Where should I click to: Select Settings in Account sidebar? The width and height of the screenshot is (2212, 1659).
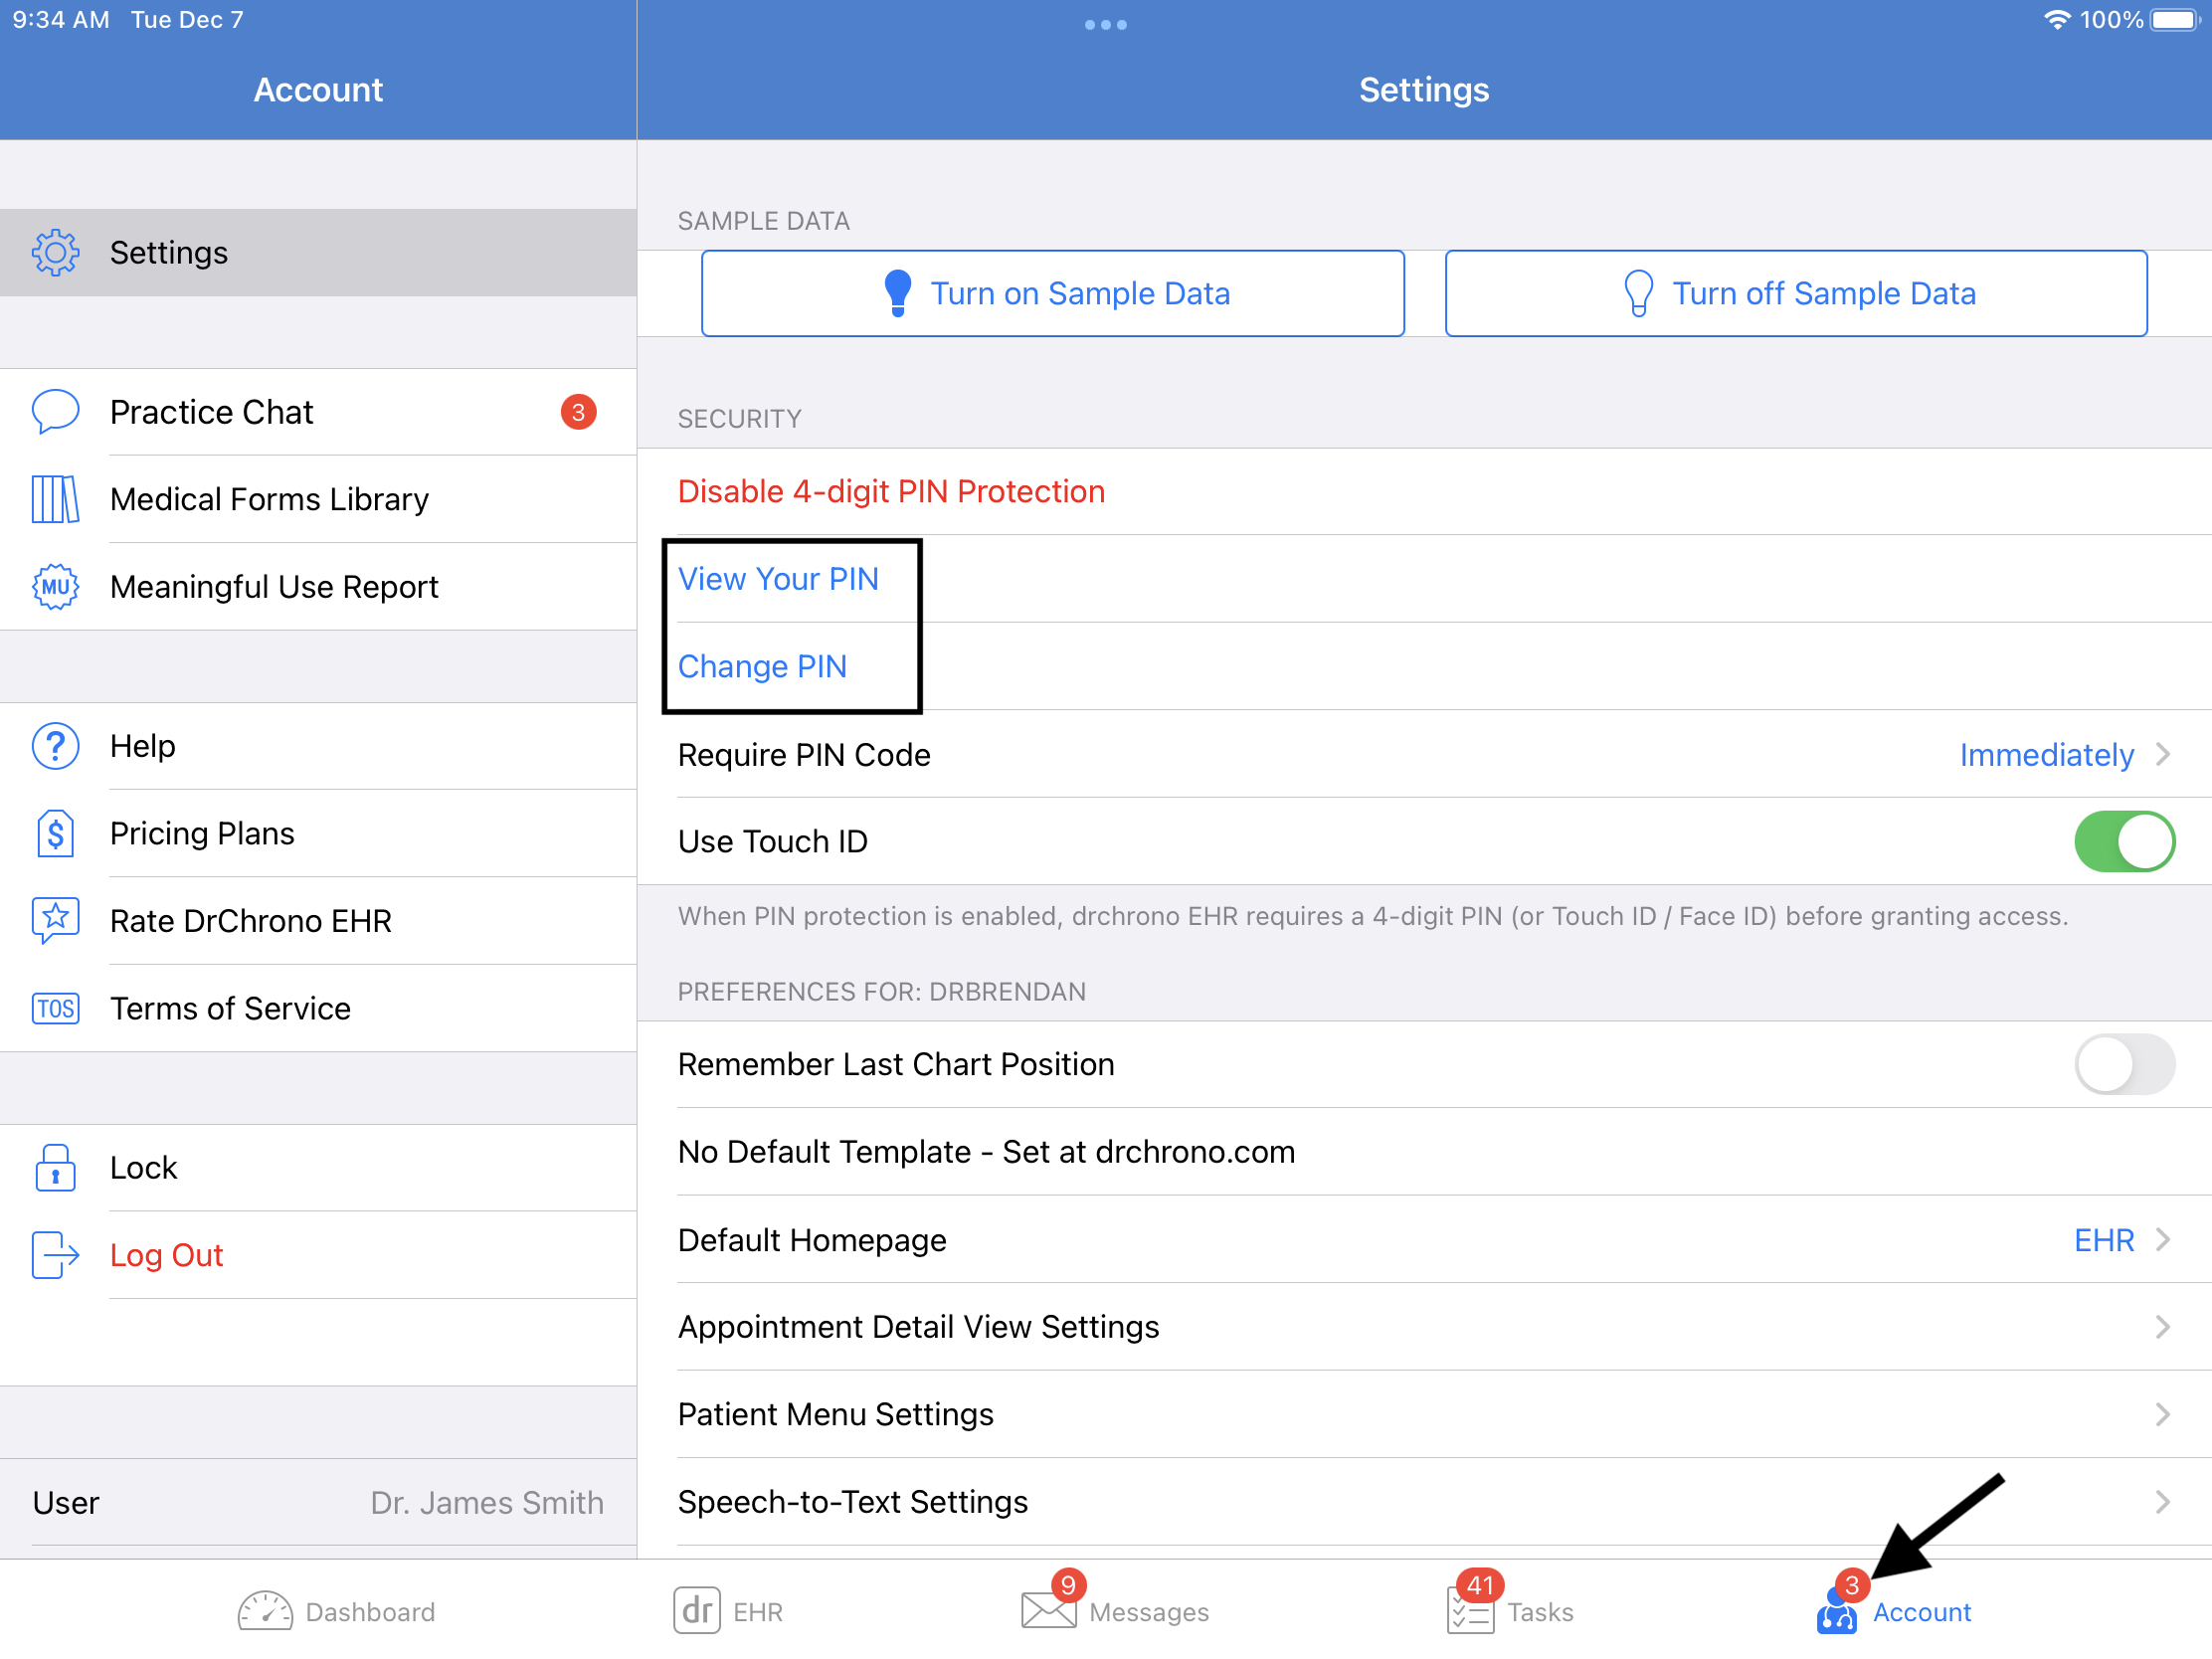point(318,252)
